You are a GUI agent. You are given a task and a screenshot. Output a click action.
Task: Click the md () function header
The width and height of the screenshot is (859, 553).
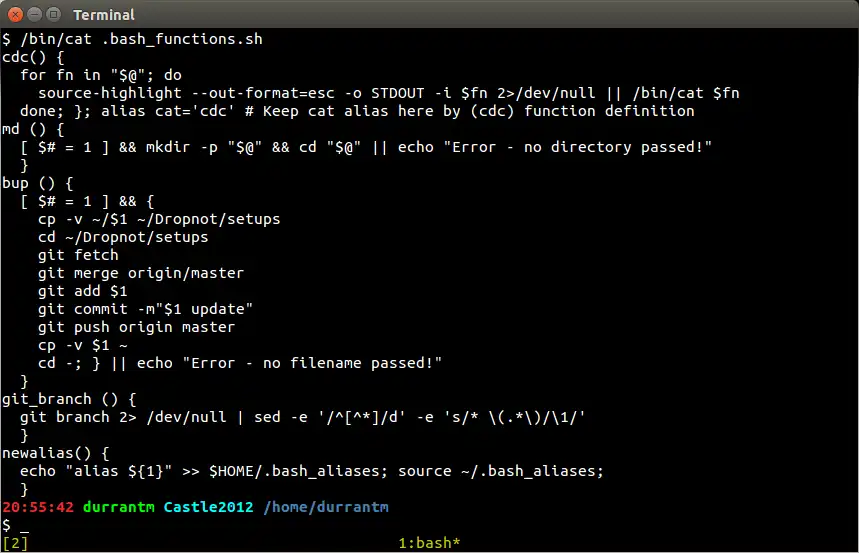[33, 129]
